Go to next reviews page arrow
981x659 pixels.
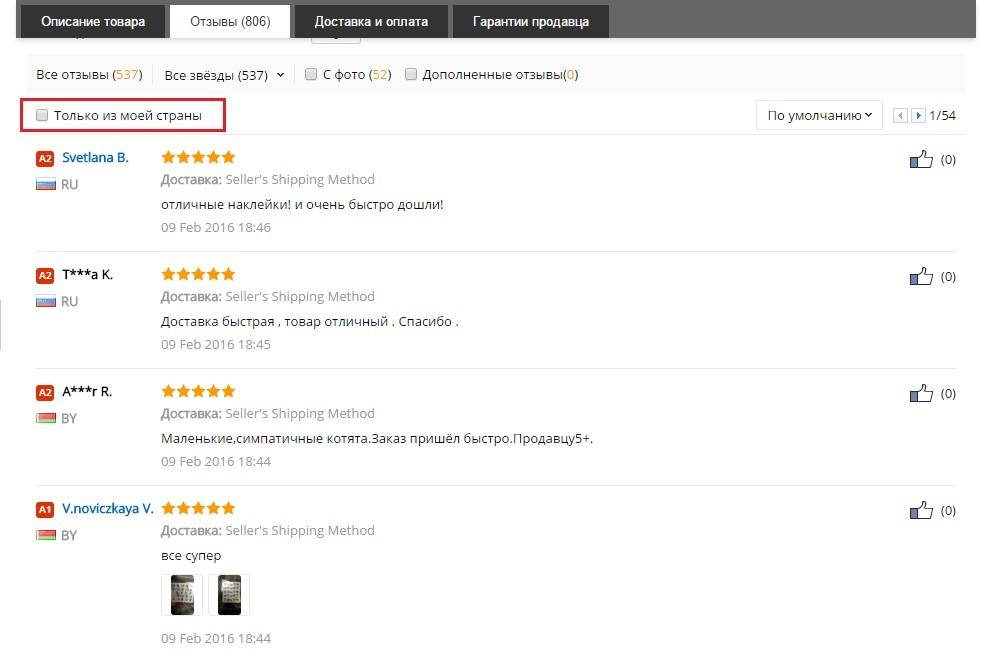click(x=918, y=115)
